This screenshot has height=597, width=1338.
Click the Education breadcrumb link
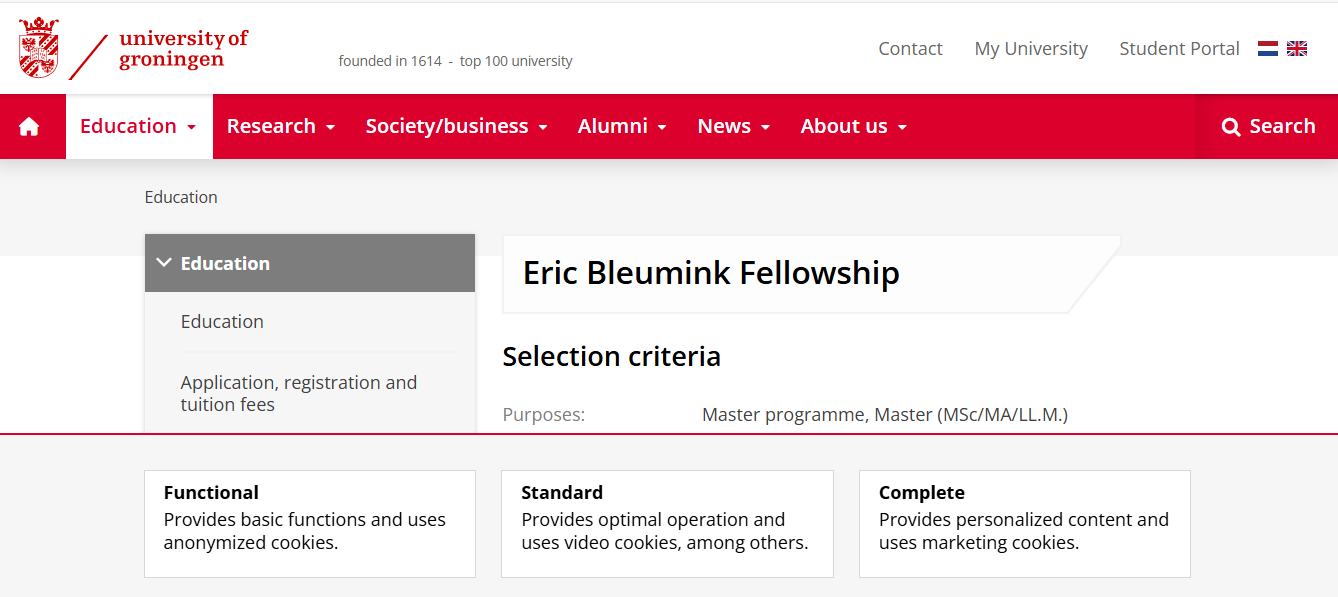(181, 197)
